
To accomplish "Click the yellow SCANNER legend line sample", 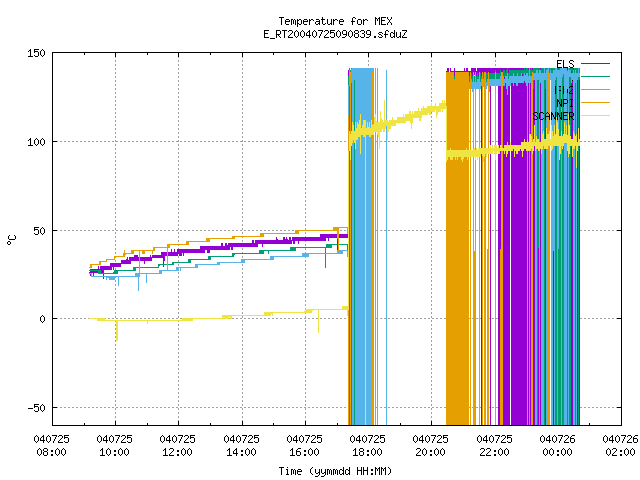I will 595,116.
